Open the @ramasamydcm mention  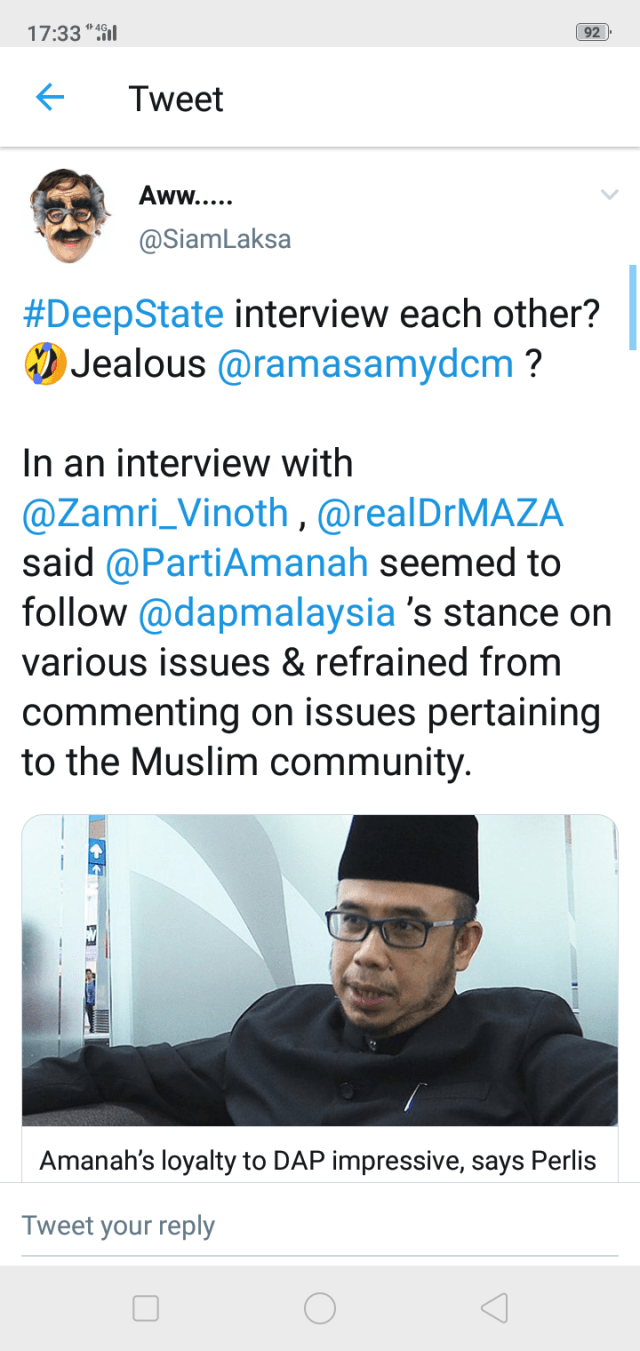tap(366, 364)
